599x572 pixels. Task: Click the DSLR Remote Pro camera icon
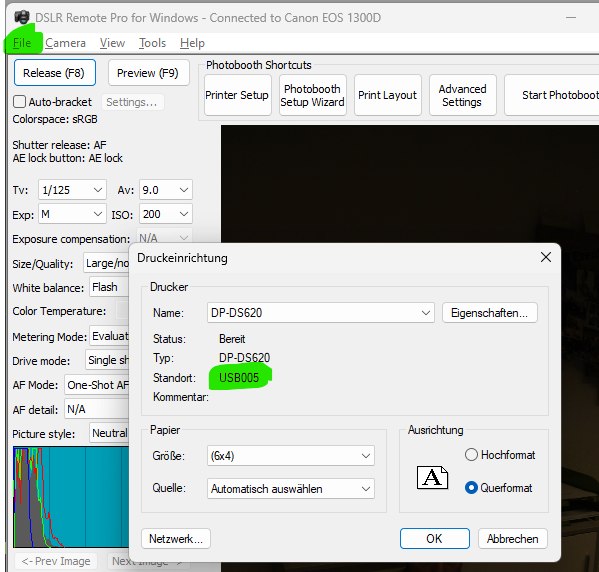(22, 17)
